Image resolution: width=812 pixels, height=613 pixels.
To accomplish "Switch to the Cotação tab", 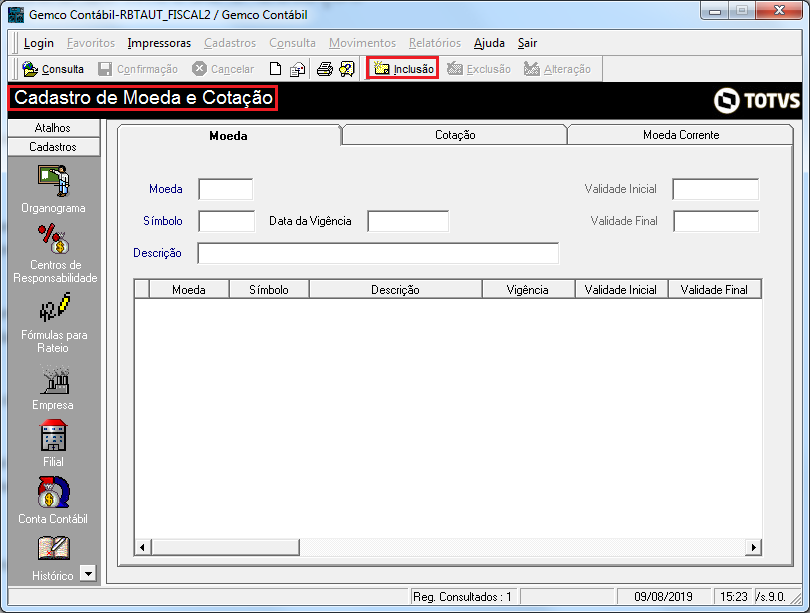I will click(455, 135).
